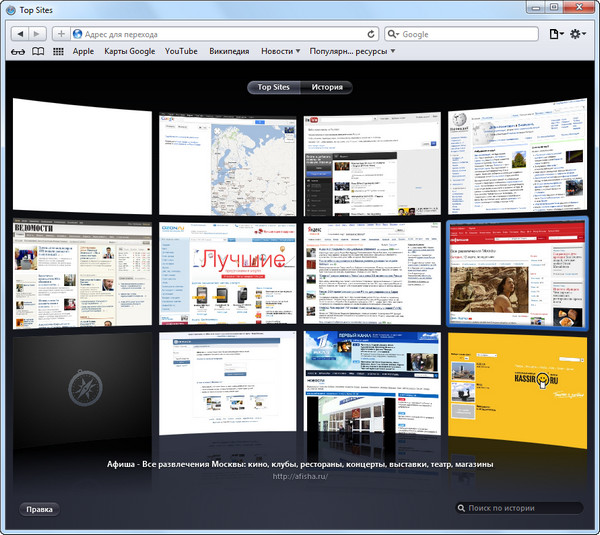This screenshot has height=535, width=600.
Task: Open Top Sites grid icon in bookmarks bar
Action: pyautogui.click(x=58, y=51)
